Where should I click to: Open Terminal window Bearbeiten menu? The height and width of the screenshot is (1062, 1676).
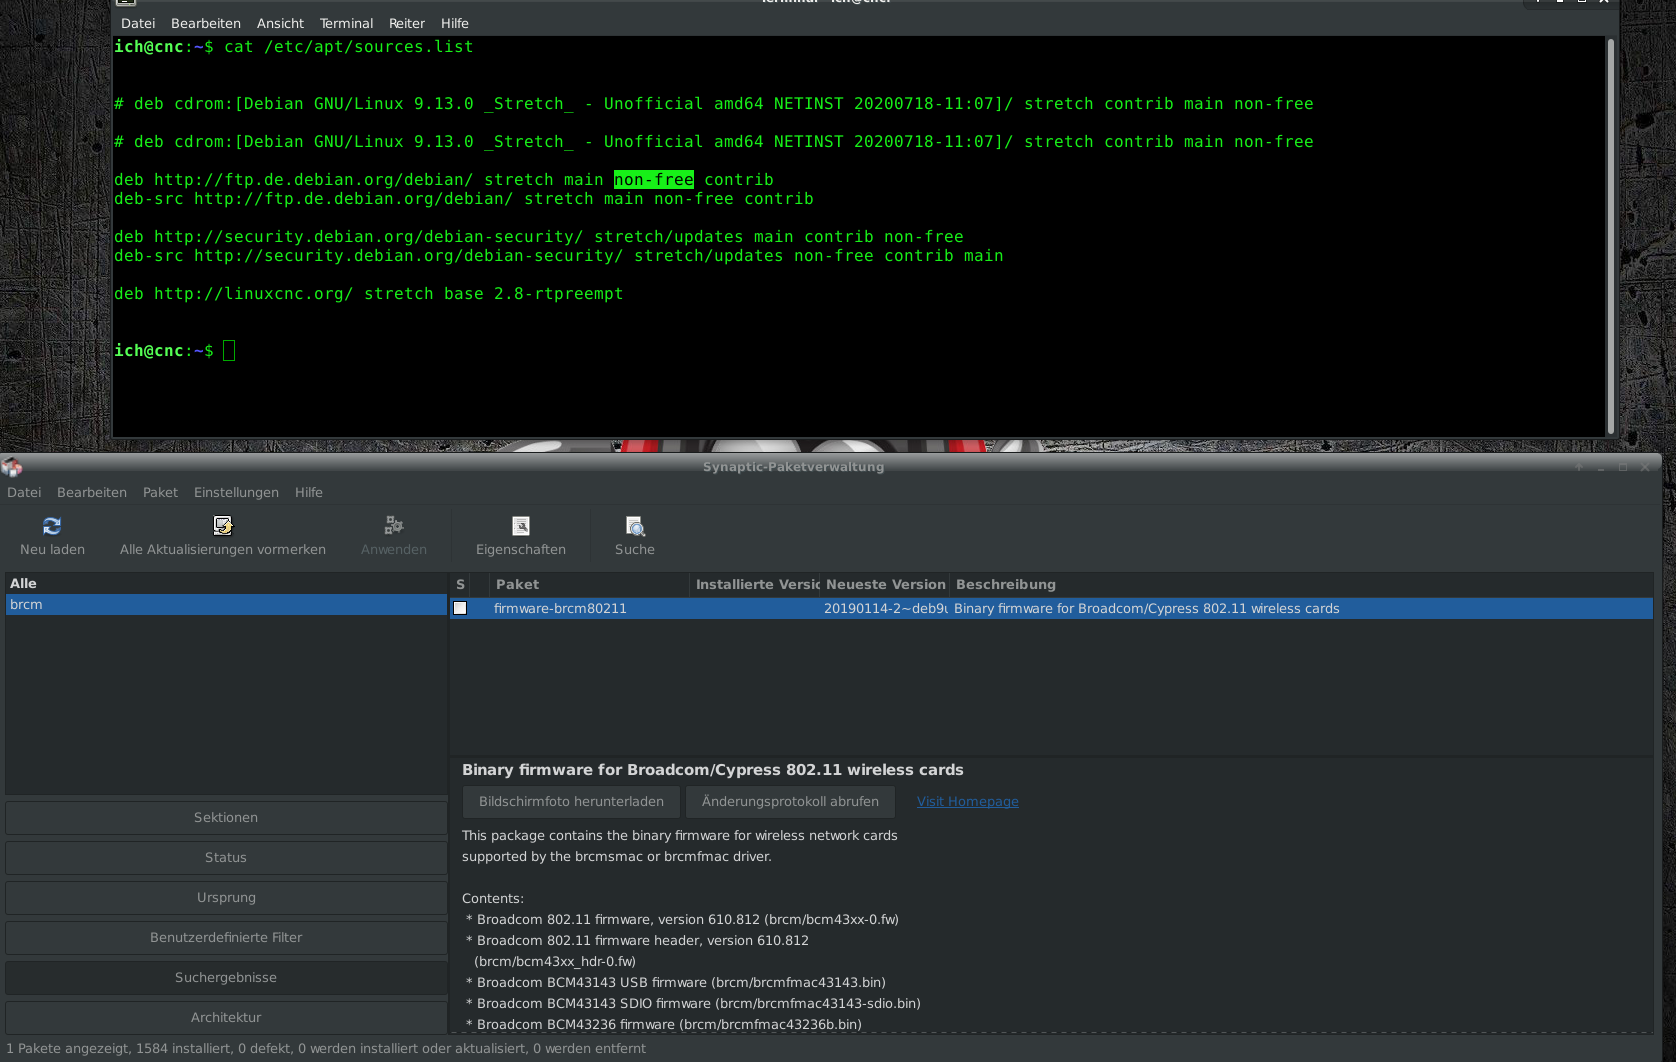206,23
